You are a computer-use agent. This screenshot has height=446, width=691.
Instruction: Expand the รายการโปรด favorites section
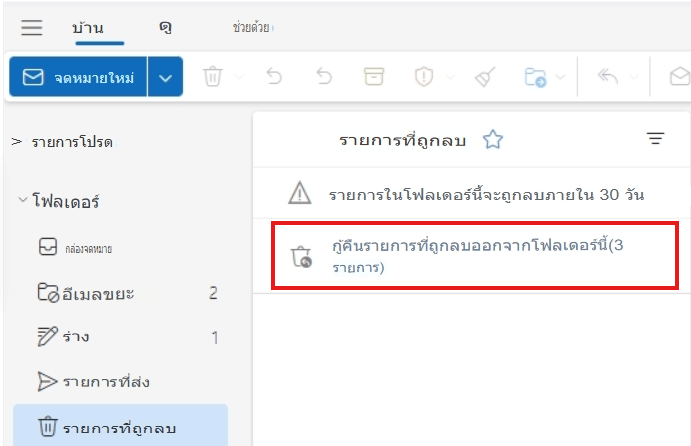(17, 141)
